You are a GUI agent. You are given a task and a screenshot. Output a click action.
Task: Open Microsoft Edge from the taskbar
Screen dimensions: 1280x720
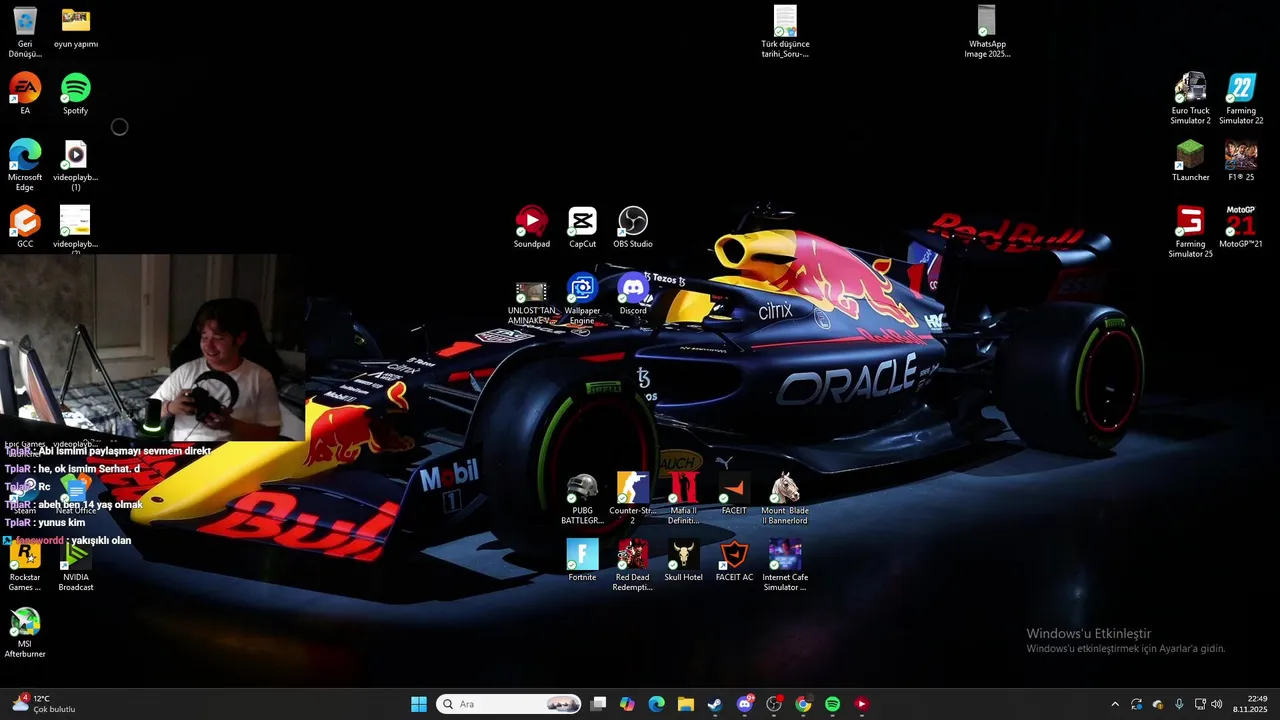click(656, 704)
